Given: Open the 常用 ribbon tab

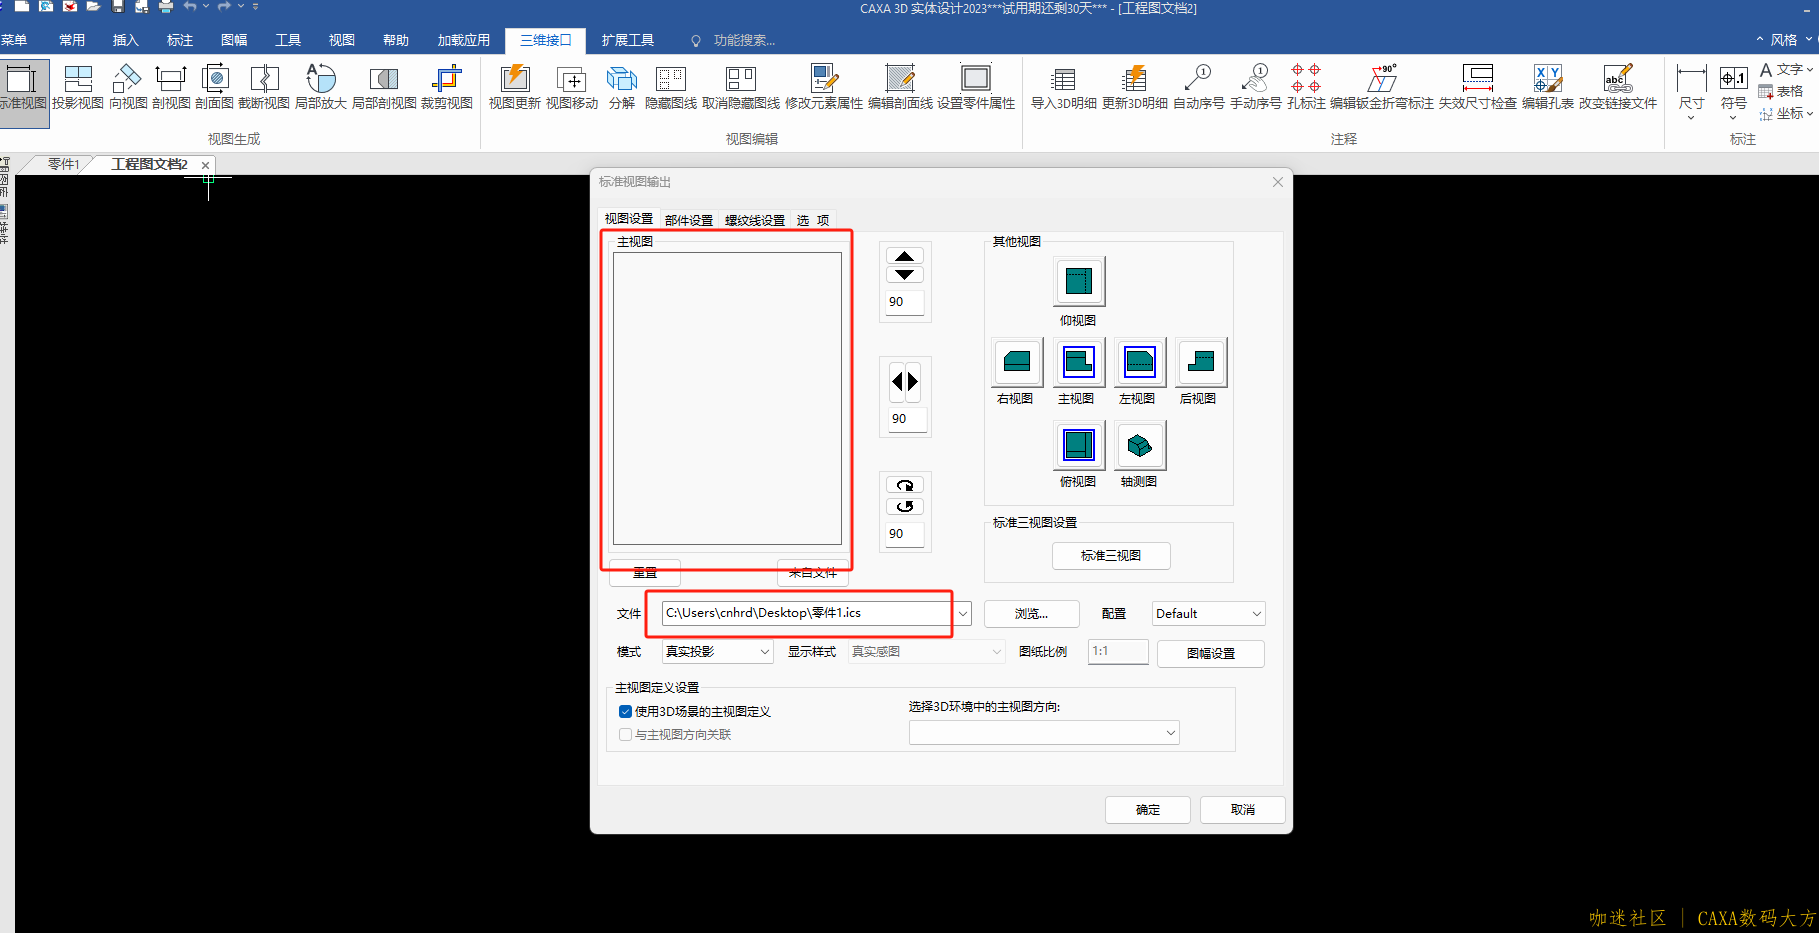Looking at the screenshot, I should (x=72, y=40).
